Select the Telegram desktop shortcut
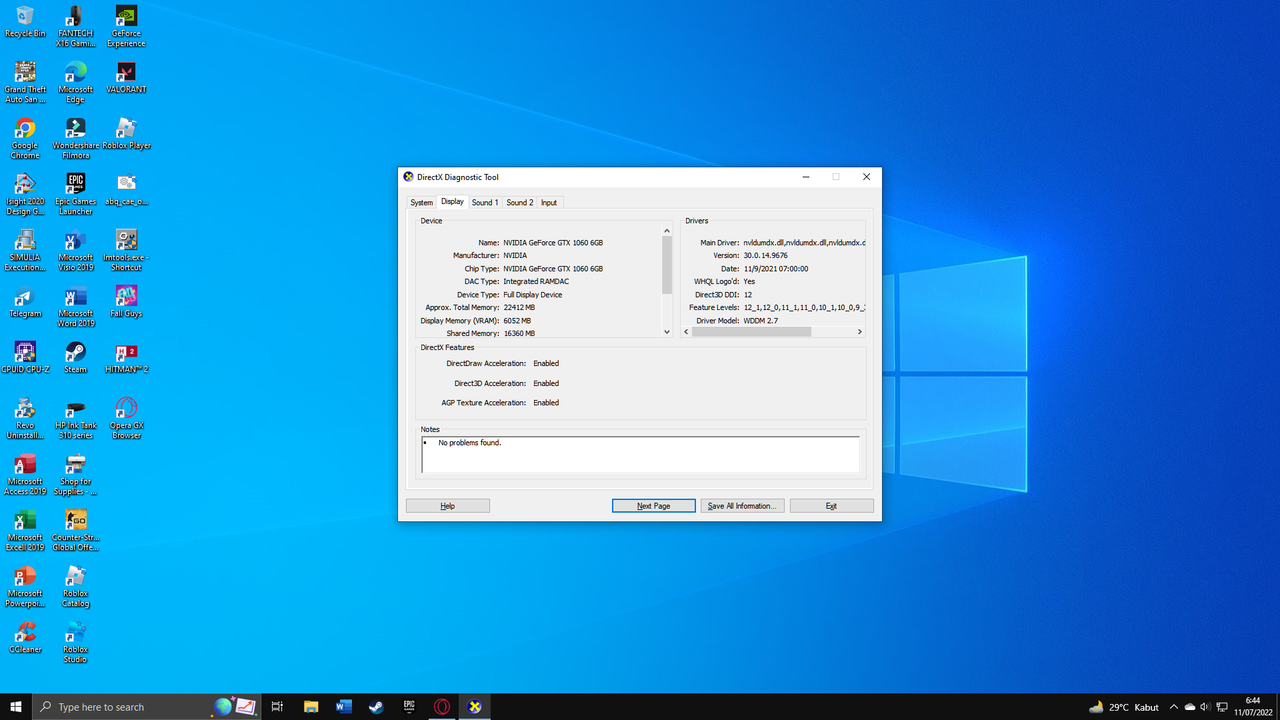The width and height of the screenshot is (1280, 720). tap(25, 302)
